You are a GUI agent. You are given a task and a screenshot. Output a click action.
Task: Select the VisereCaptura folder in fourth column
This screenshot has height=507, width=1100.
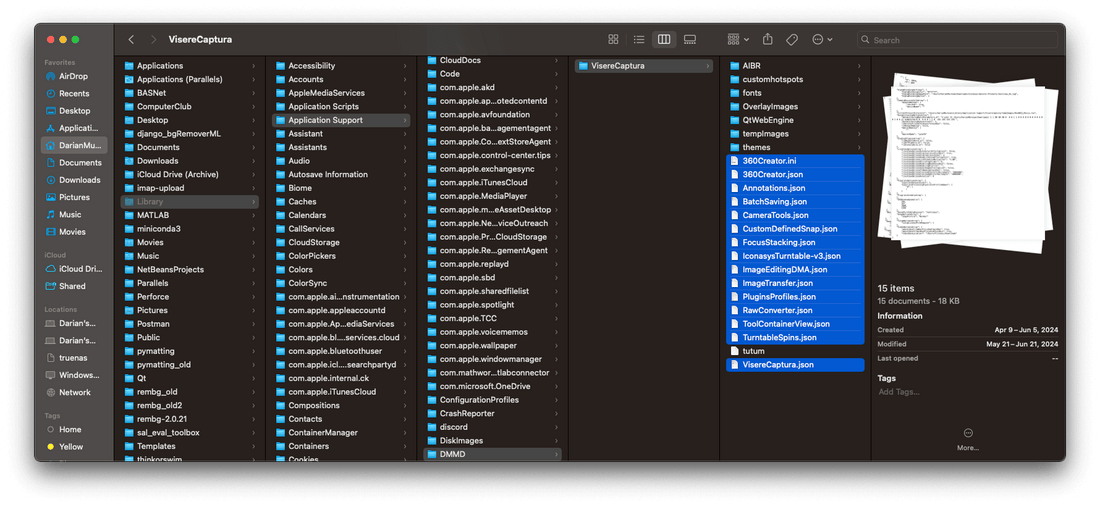coord(644,66)
